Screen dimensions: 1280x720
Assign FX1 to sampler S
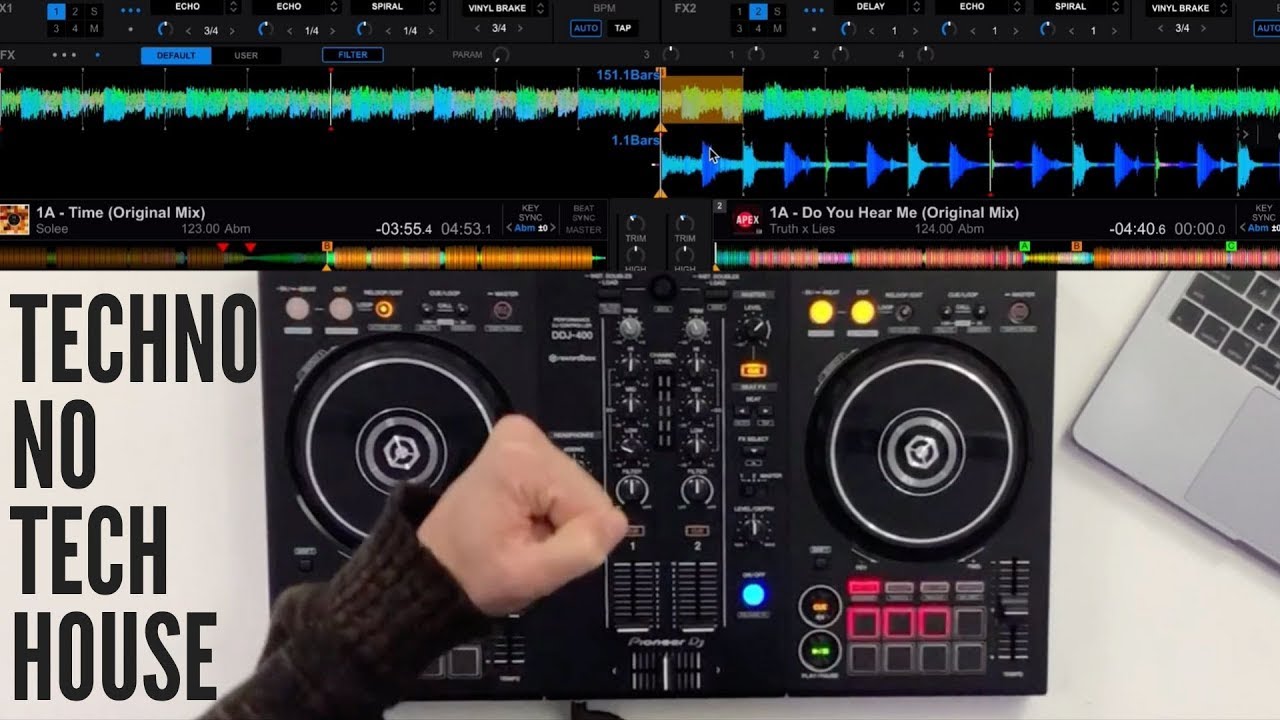pyautogui.click(x=94, y=12)
